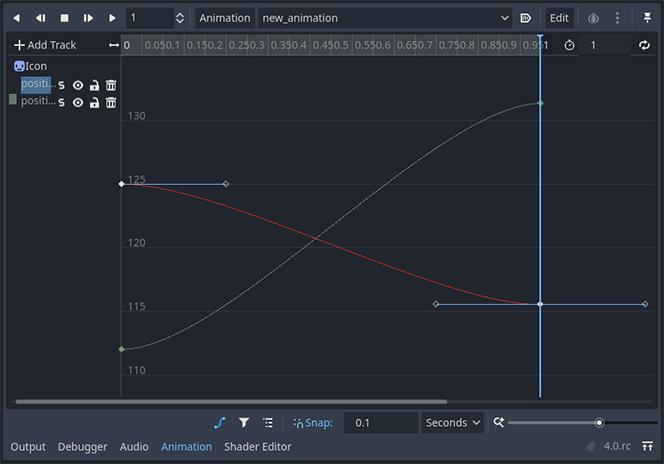
Task: Open the three-dot animation tools menu
Action: click(x=618, y=18)
